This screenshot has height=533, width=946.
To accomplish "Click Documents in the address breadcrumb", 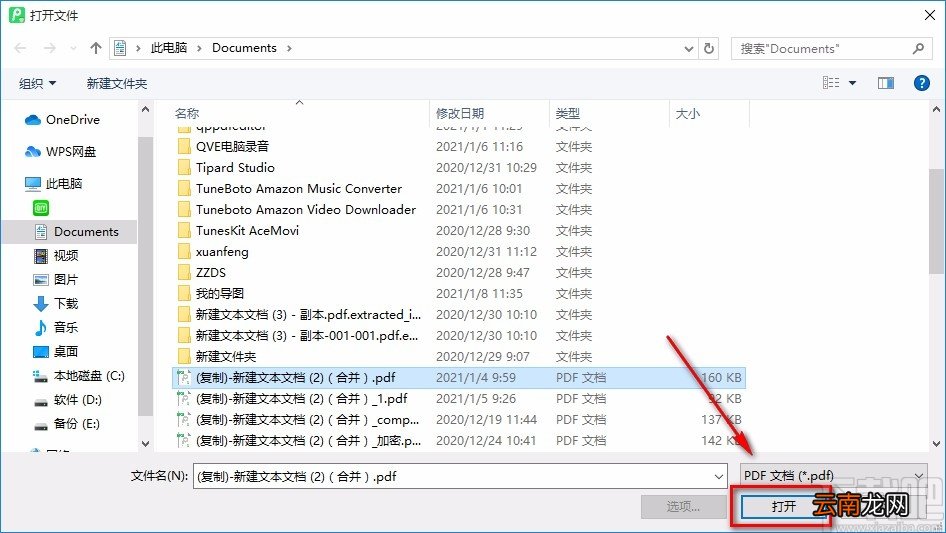I will pos(244,48).
